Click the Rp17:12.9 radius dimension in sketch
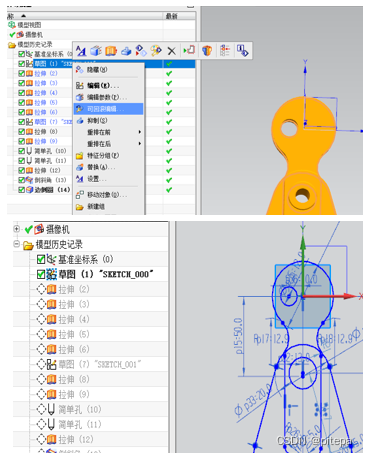The image size is (367, 456). coord(271,339)
